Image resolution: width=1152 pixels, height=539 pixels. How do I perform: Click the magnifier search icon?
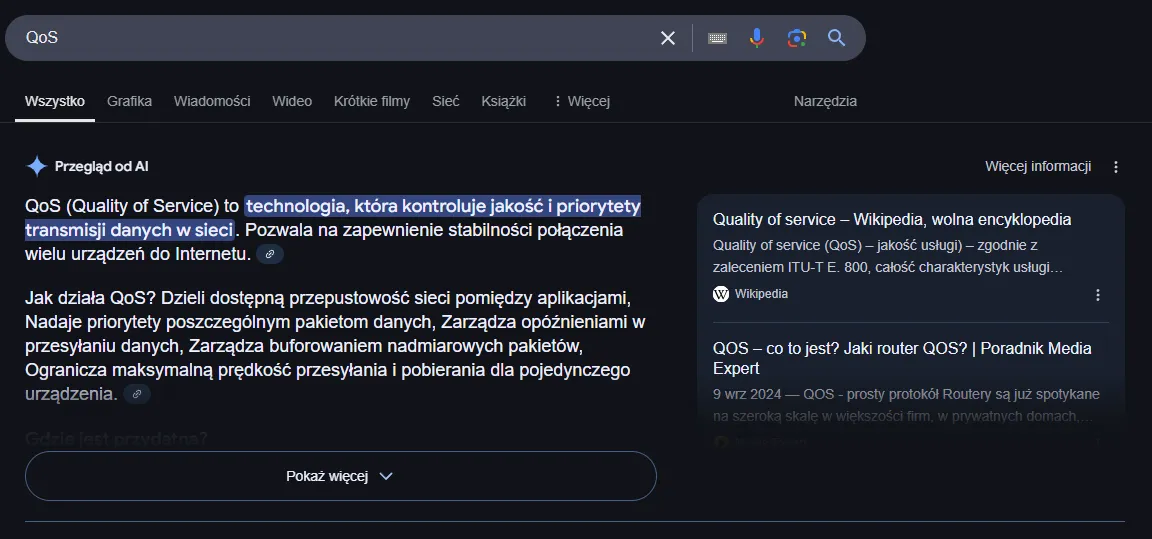coord(836,38)
